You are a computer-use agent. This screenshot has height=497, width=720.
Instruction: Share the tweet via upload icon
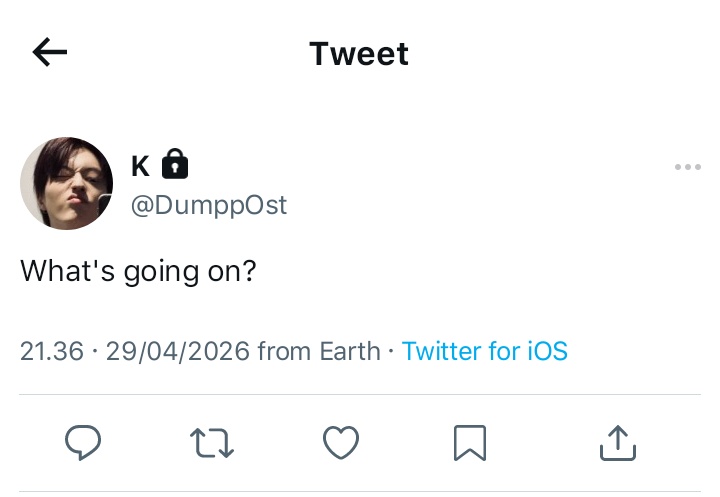coord(618,443)
